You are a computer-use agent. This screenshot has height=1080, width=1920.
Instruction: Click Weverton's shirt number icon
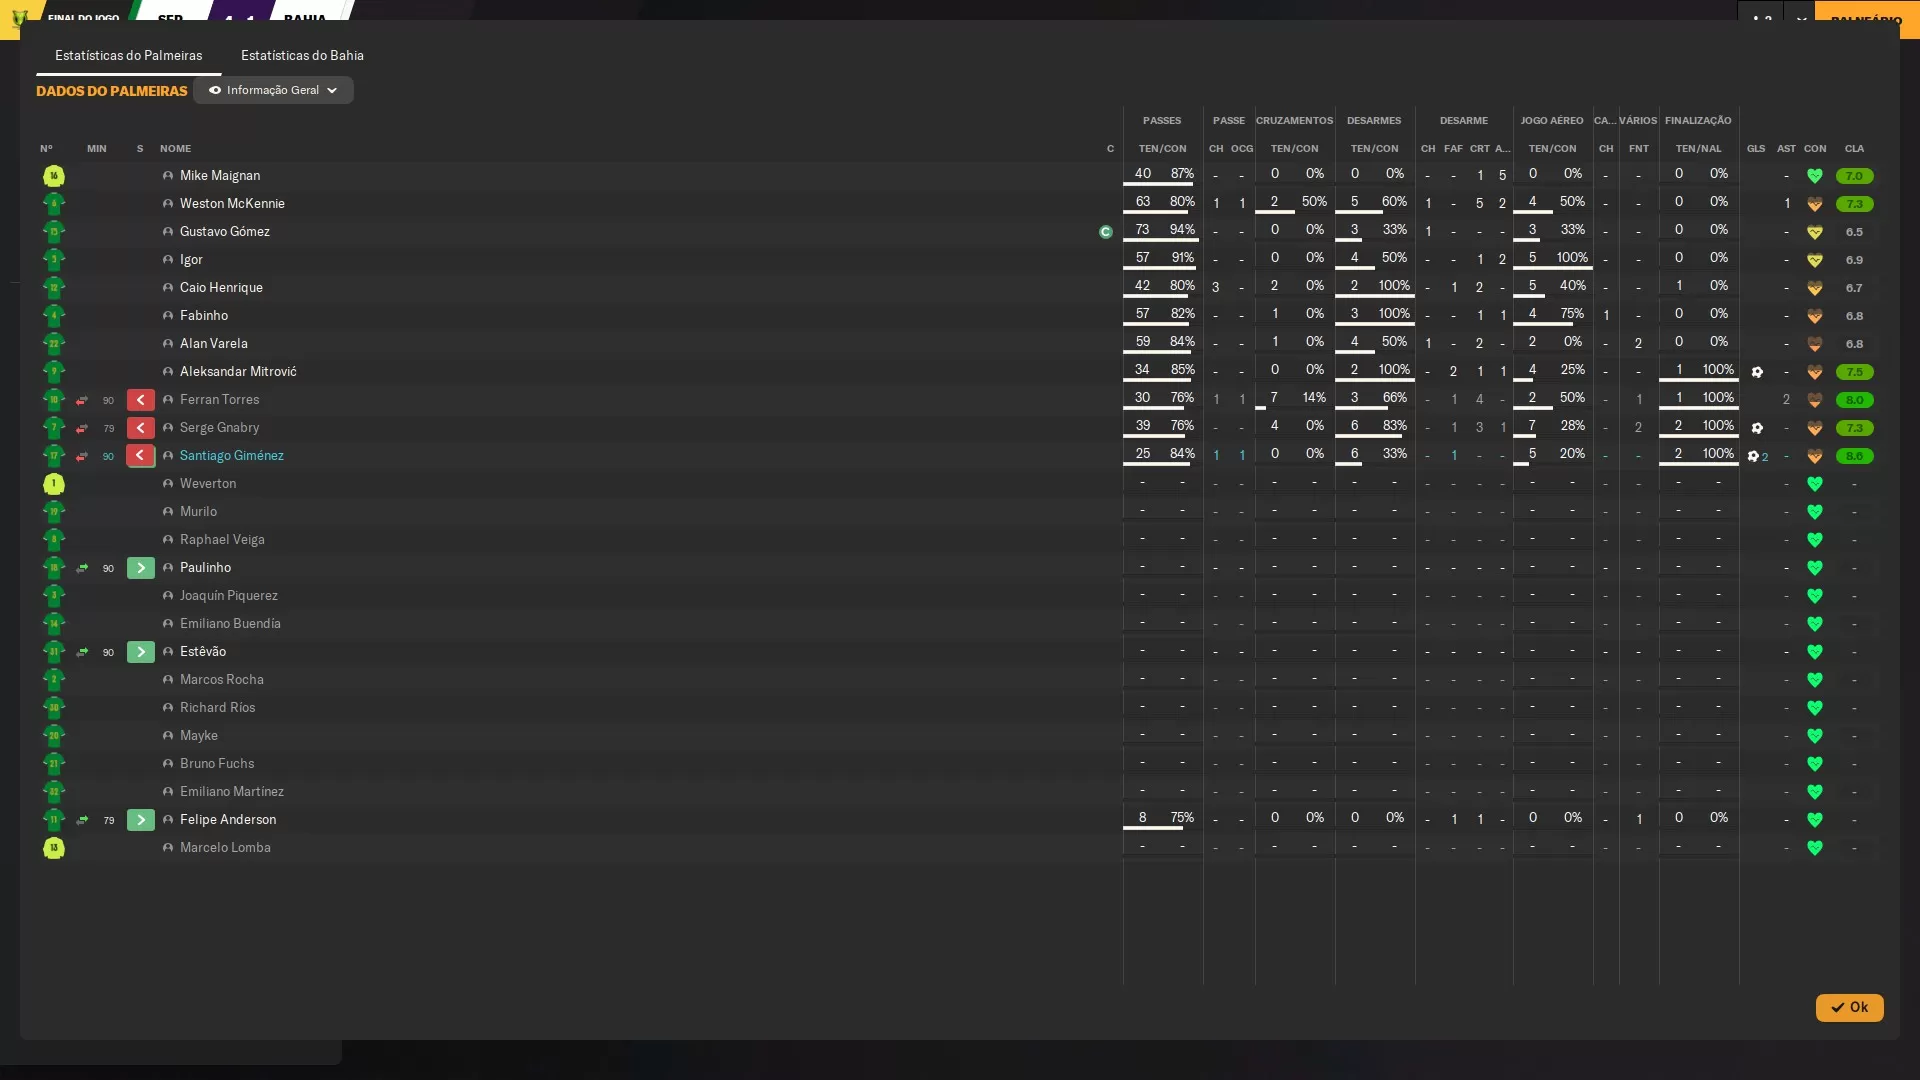54,484
